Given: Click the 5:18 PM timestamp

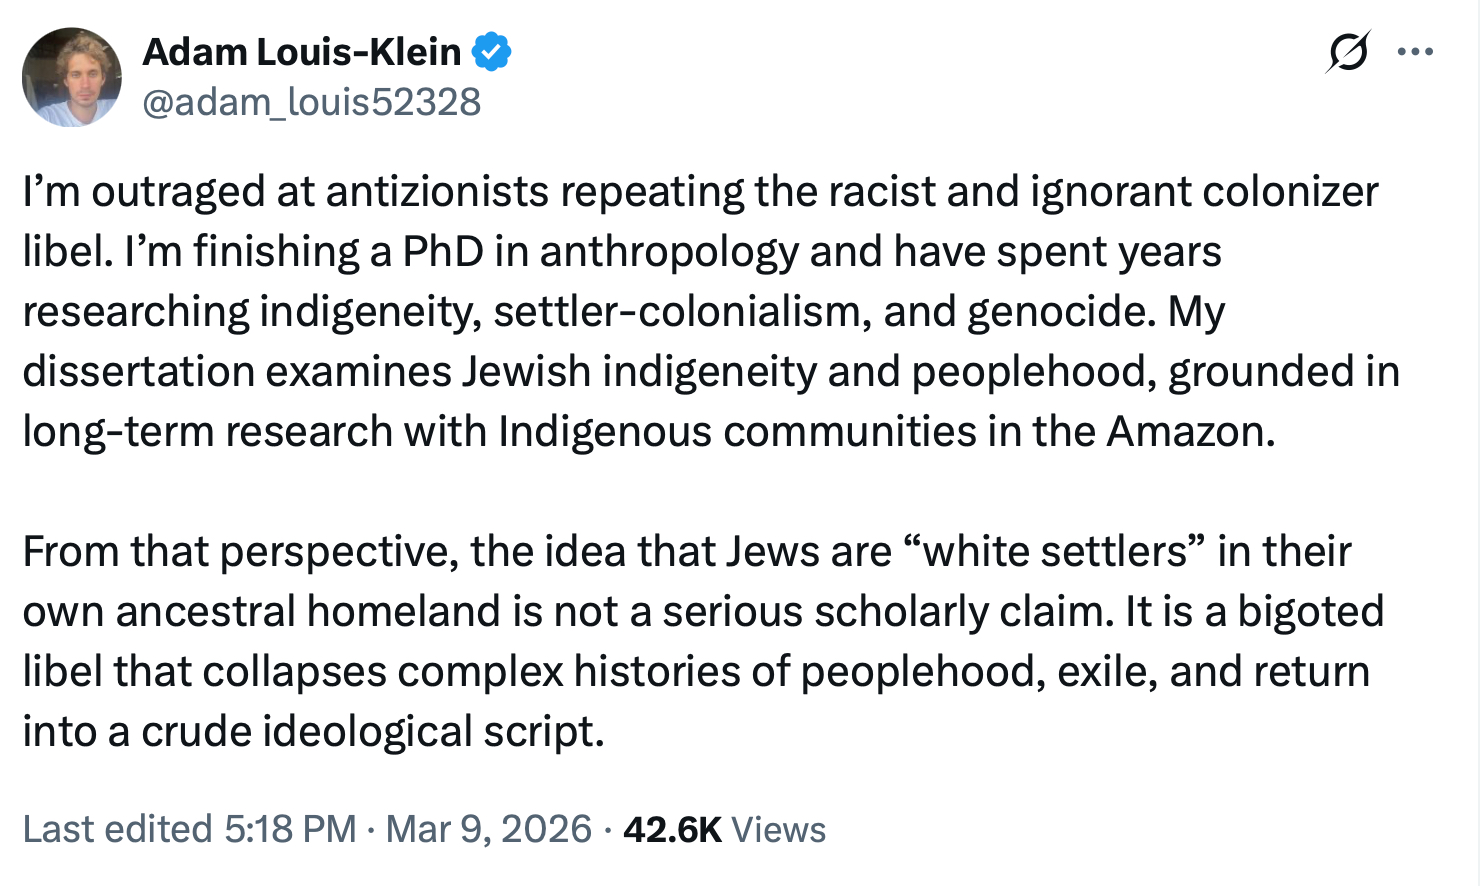Looking at the screenshot, I should 290,830.
